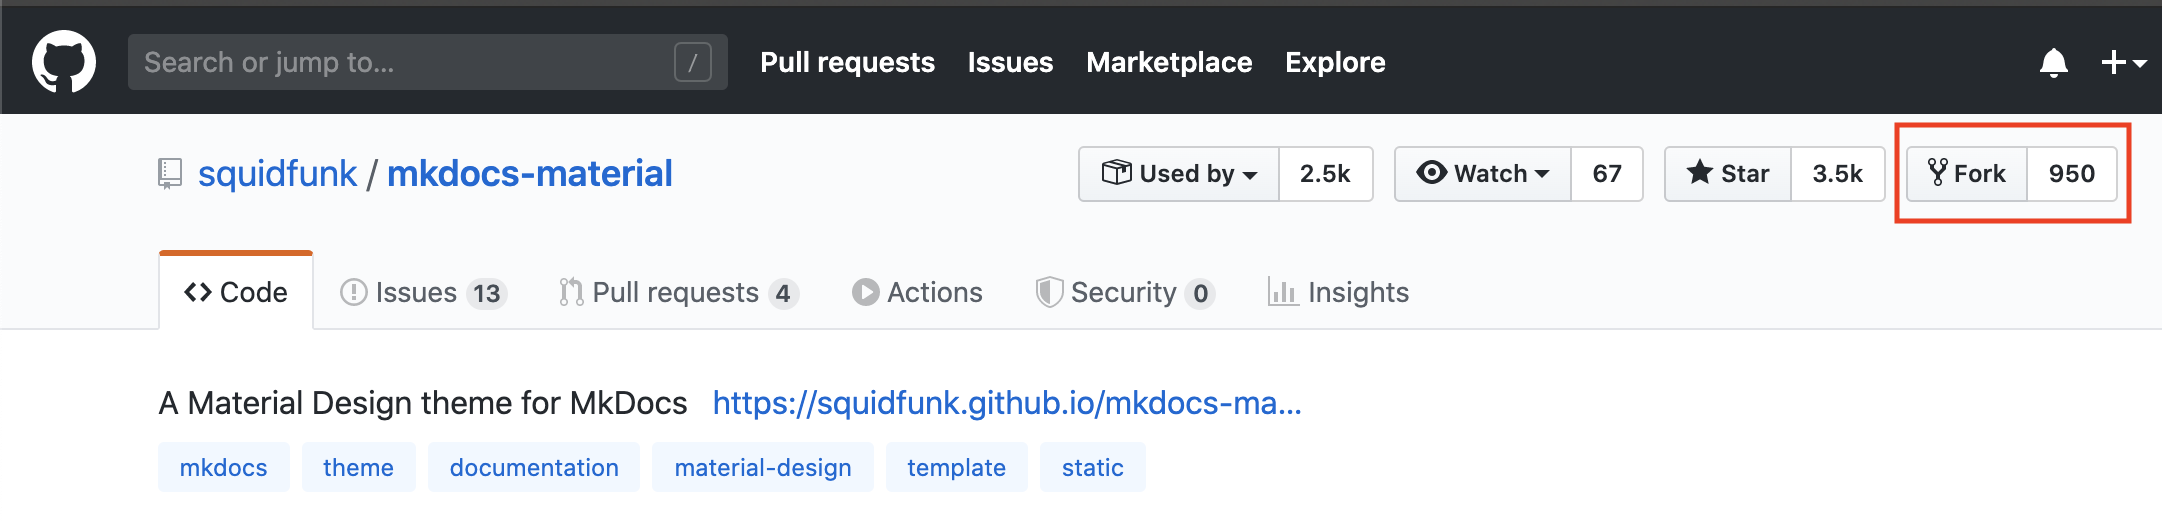This screenshot has height=522, width=2162.
Task: Click the Issues count badge 13
Action: [487, 293]
